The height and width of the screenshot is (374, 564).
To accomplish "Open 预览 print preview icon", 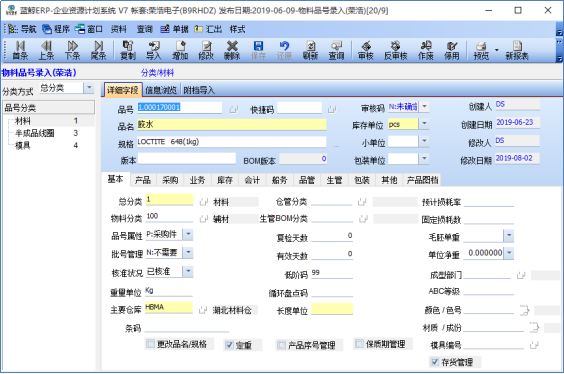I will tap(481, 50).
